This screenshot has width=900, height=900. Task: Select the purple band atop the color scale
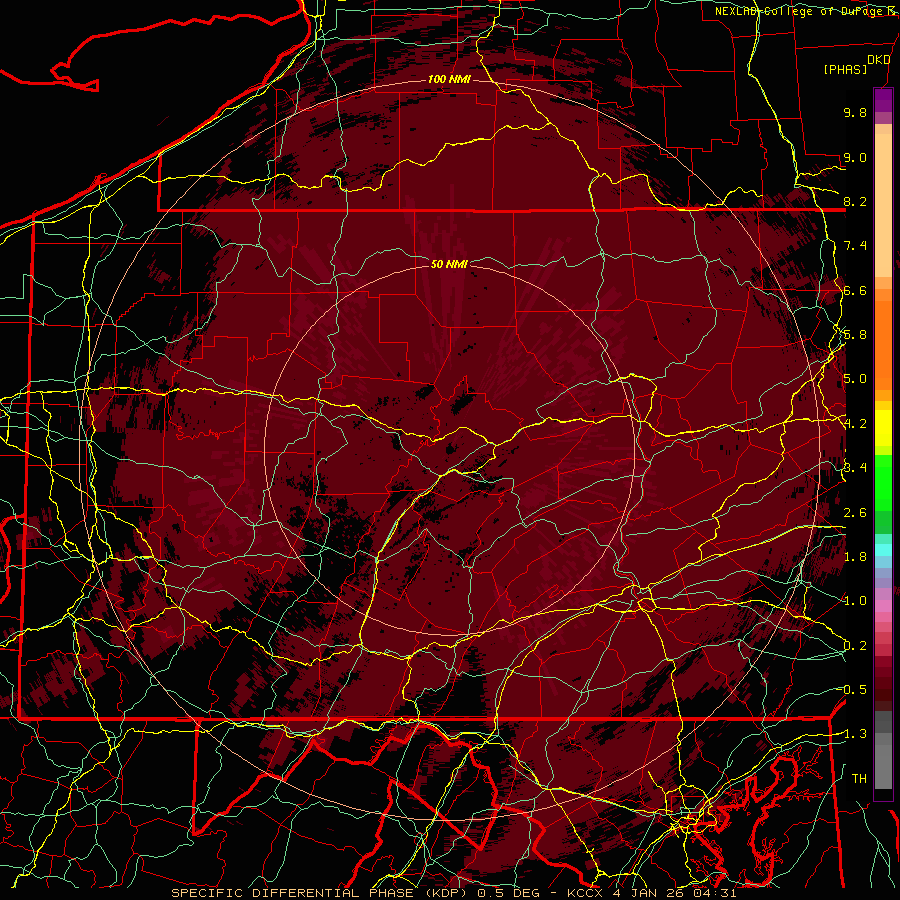tap(883, 100)
